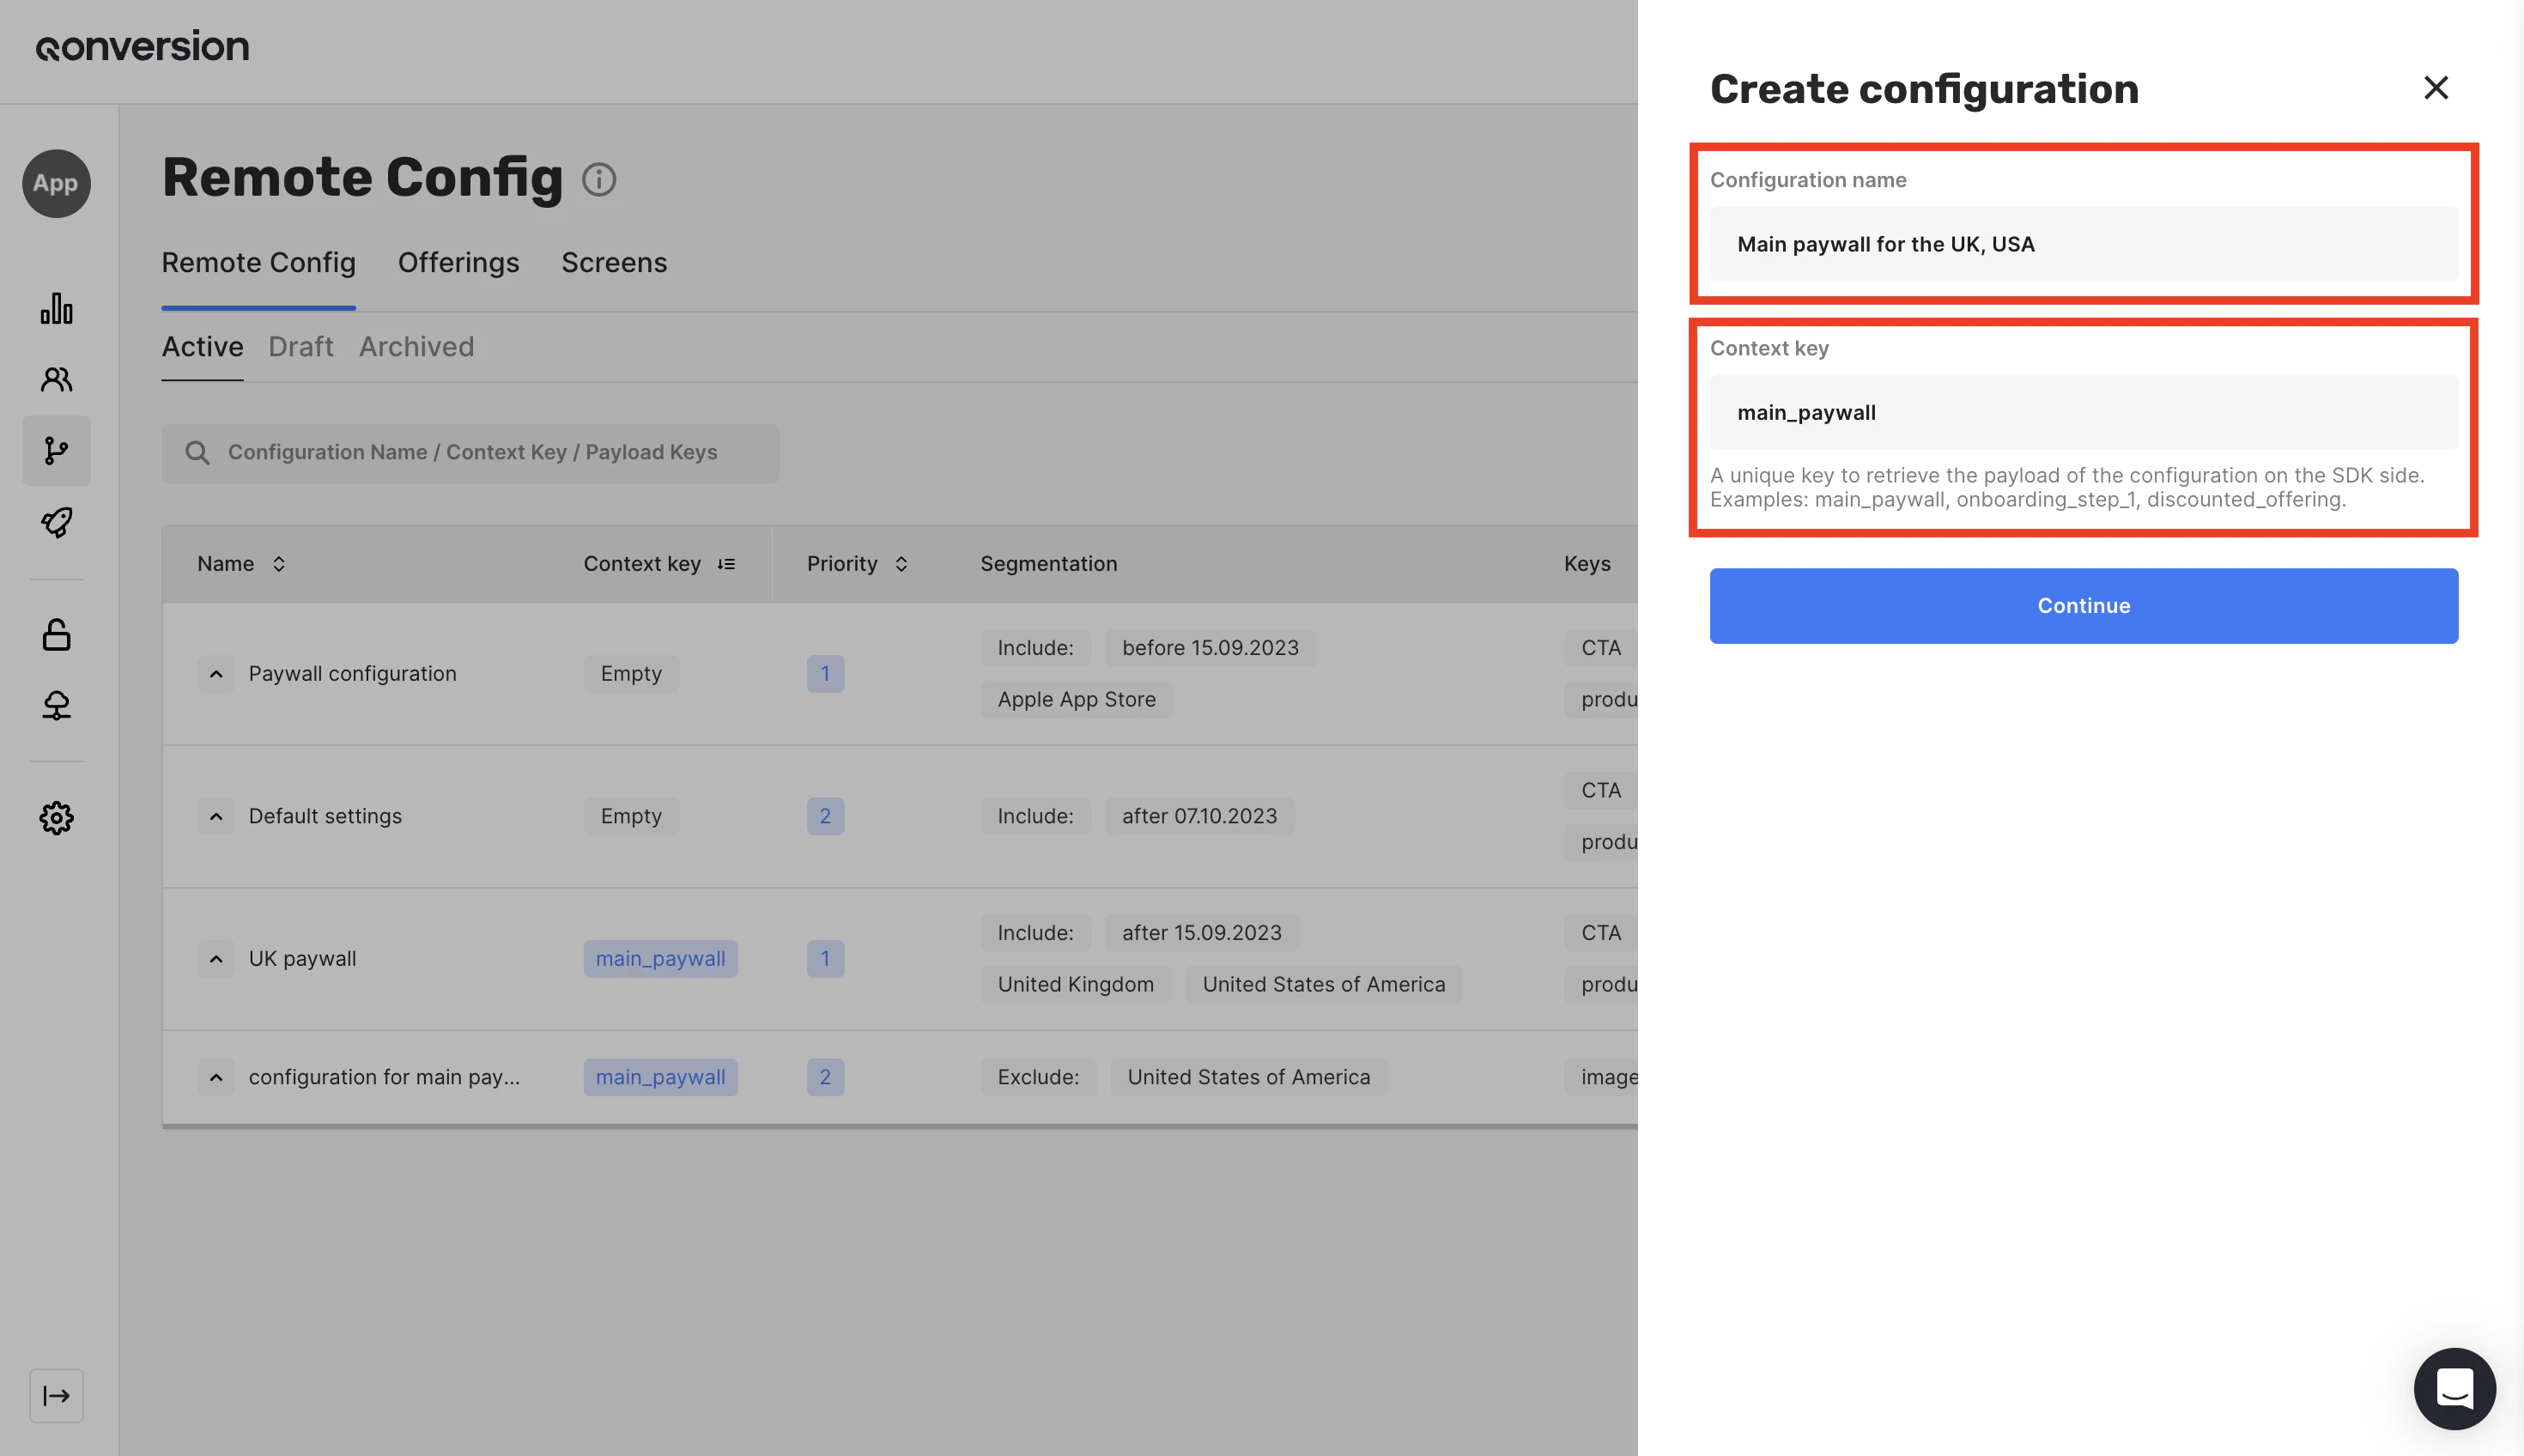Collapse the Paywall configuration row

(x=216, y=674)
